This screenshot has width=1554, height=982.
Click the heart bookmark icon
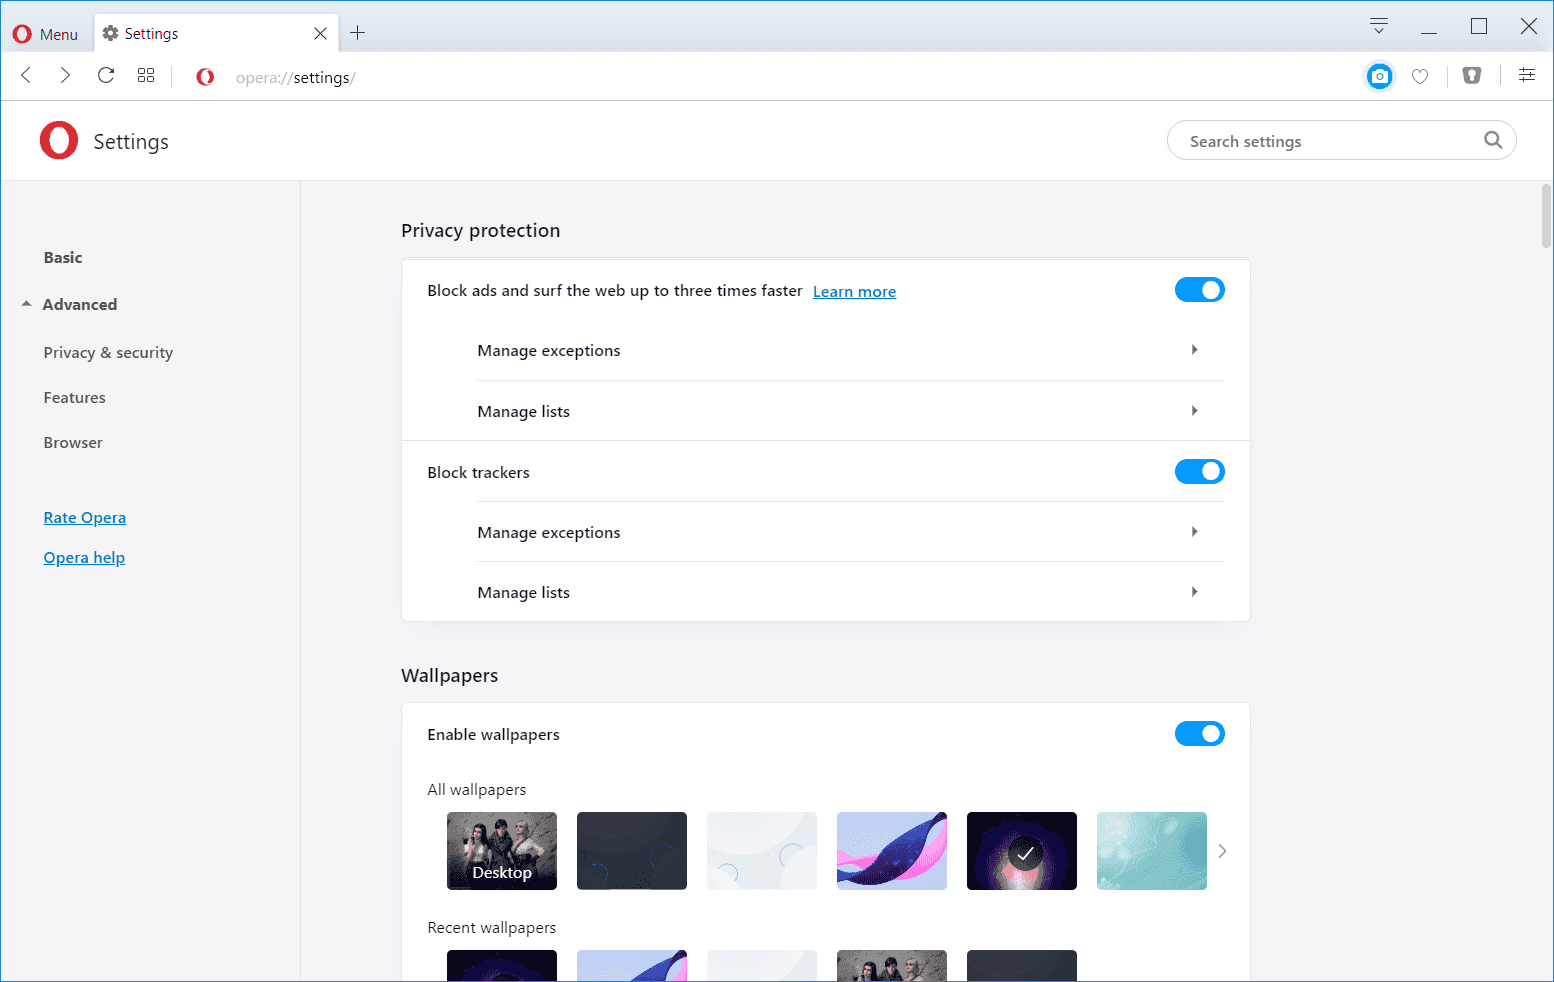tap(1420, 76)
